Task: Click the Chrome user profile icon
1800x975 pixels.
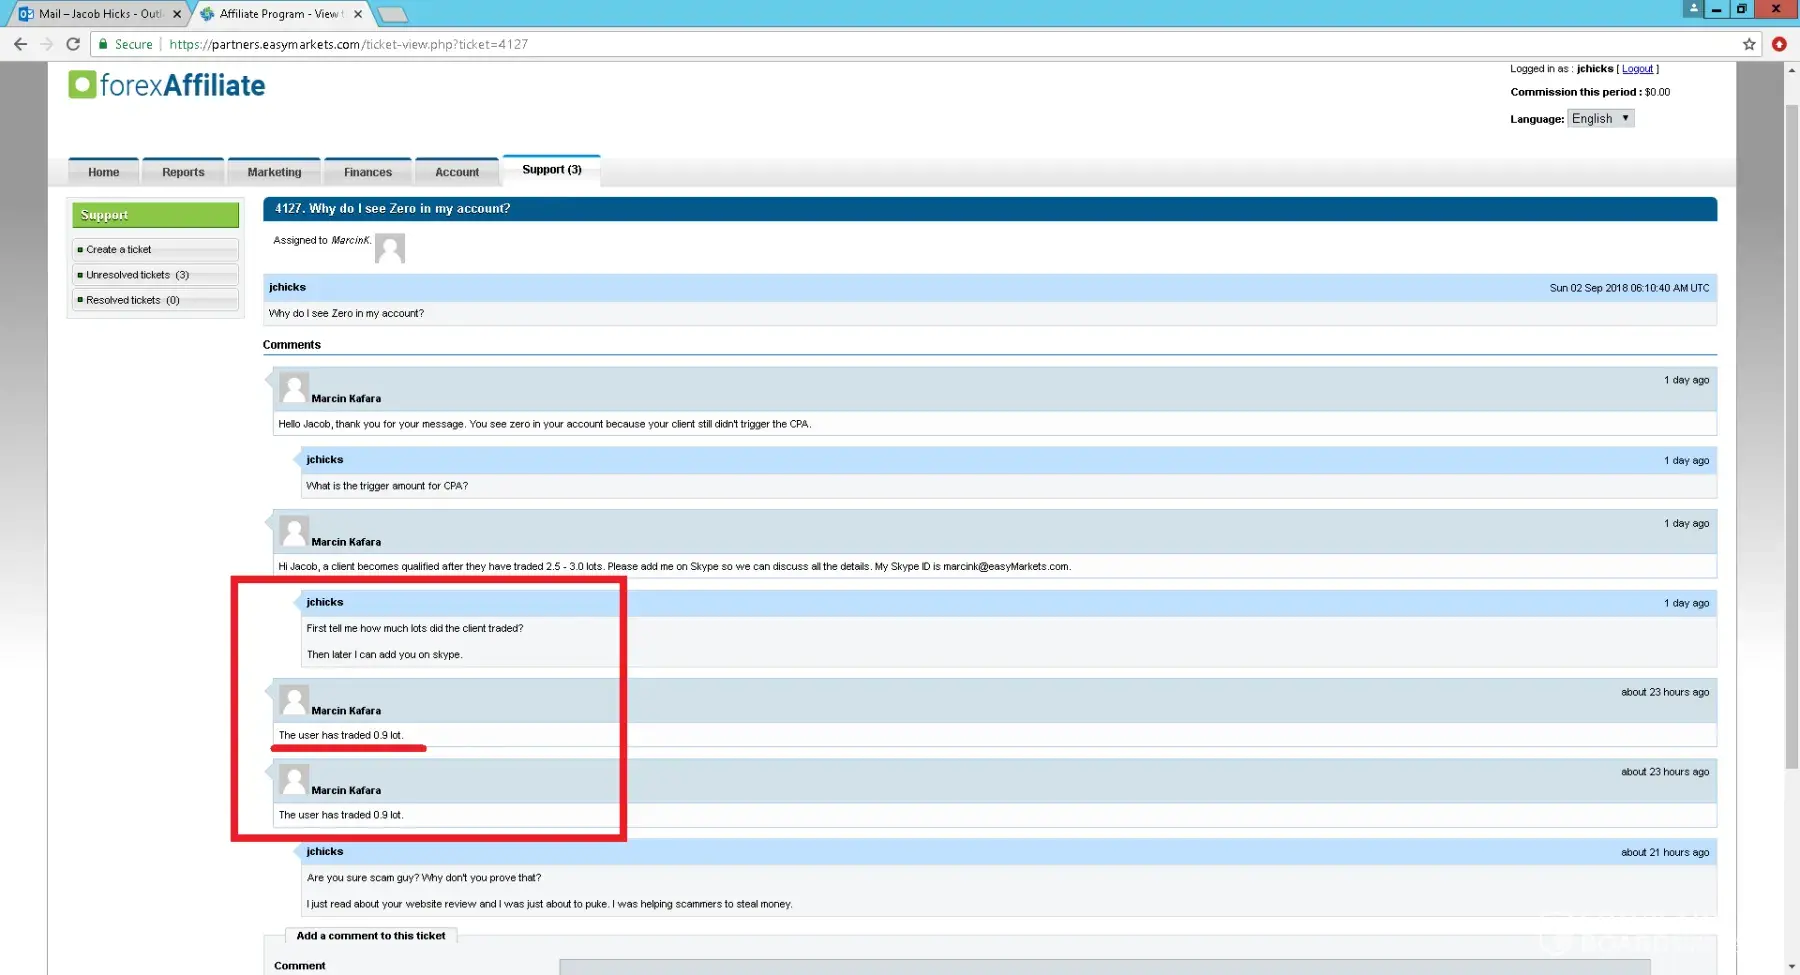Action: click(x=1693, y=9)
